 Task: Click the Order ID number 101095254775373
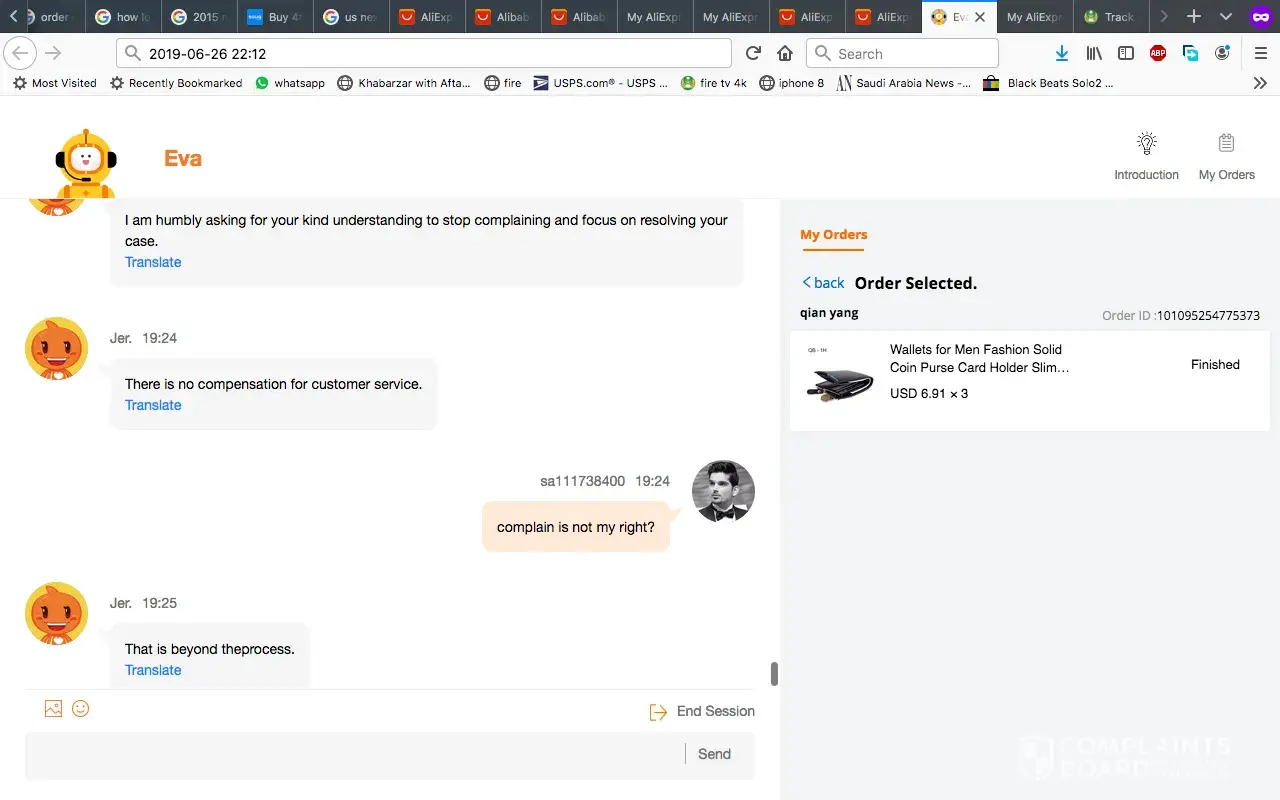1208,315
